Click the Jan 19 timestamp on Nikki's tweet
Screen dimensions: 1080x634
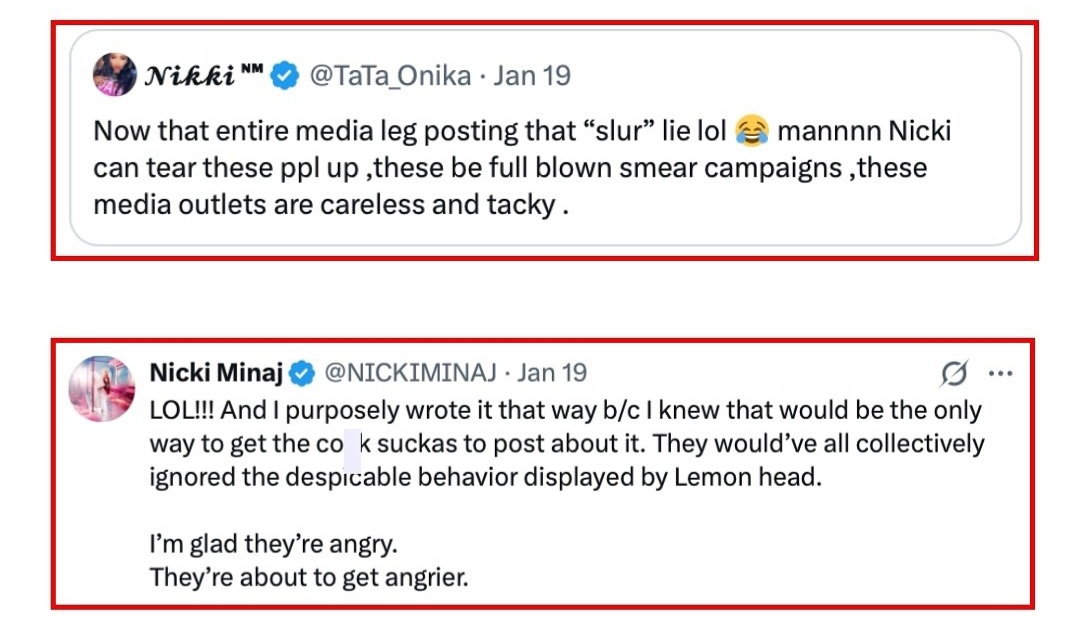[532, 76]
